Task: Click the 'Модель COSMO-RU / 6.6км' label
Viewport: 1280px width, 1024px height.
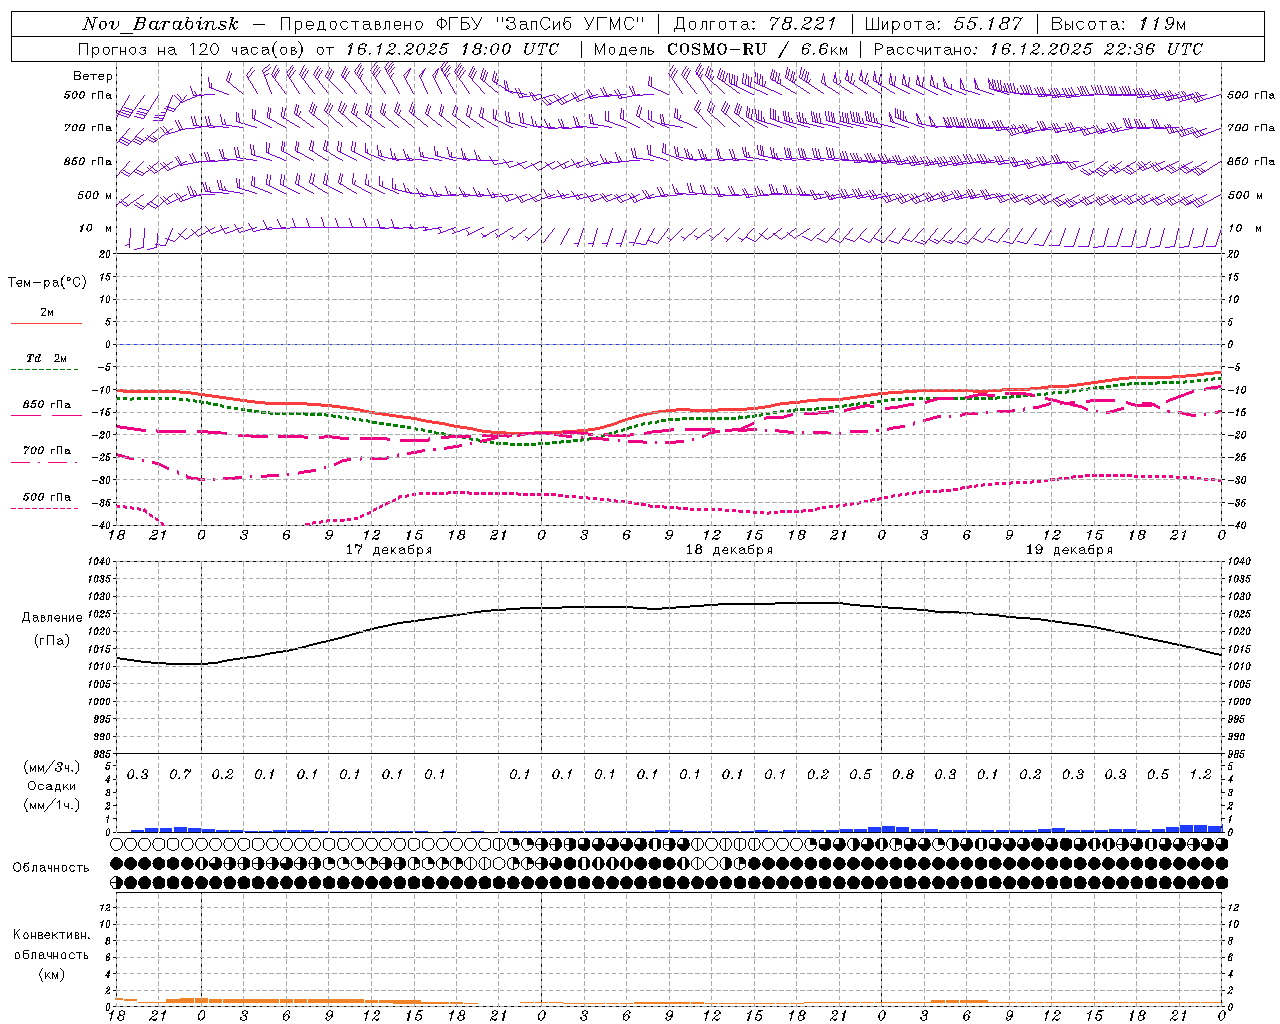Action: pyautogui.click(x=721, y=49)
